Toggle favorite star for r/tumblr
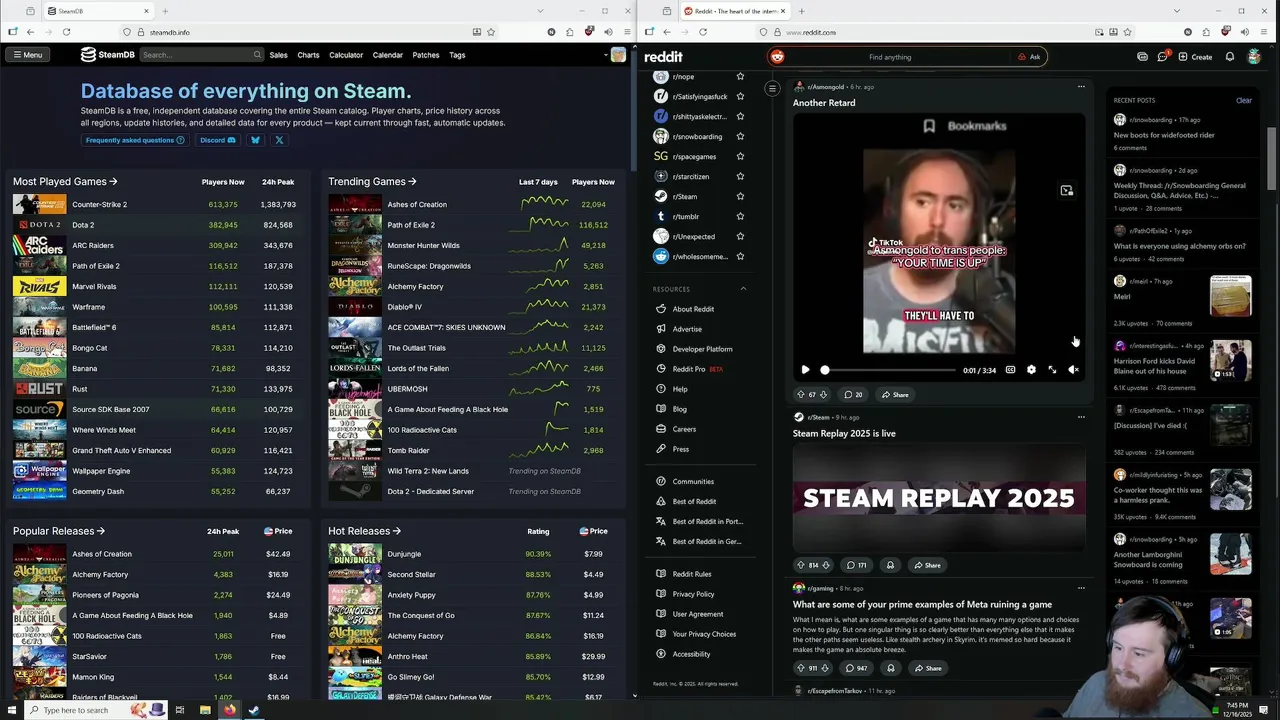Image resolution: width=1280 pixels, height=720 pixels. coord(740,216)
